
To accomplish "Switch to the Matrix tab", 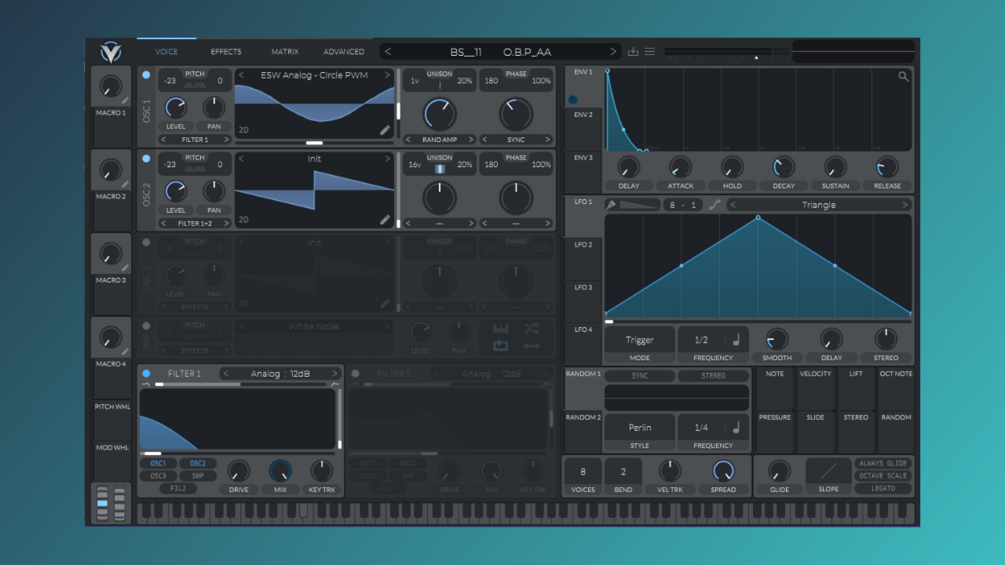I will [285, 52].
